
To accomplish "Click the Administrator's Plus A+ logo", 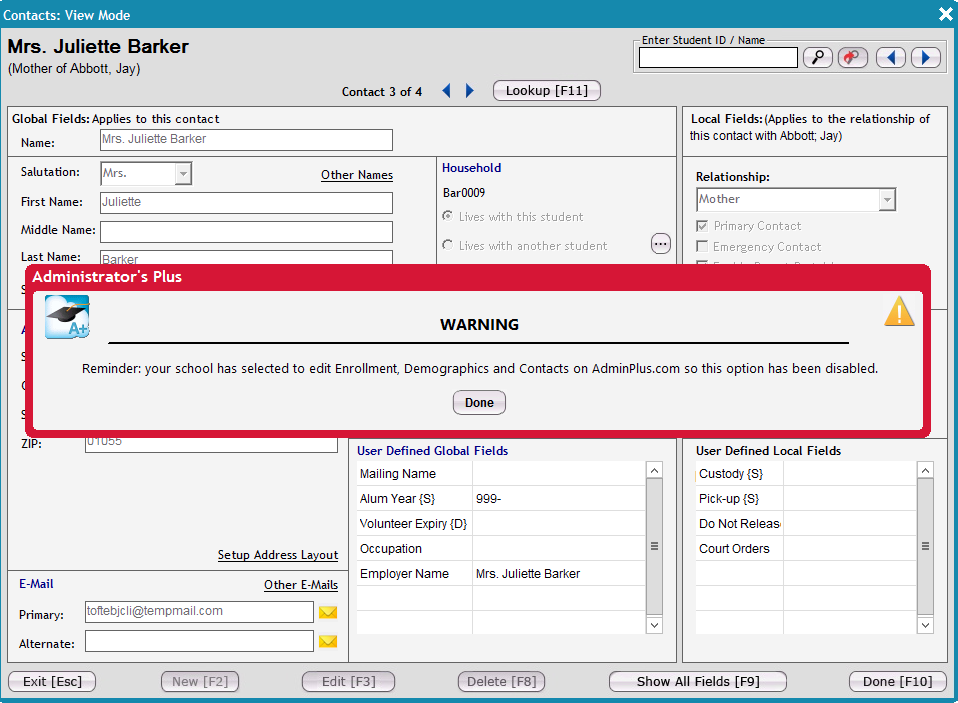I will click(67, 317).
